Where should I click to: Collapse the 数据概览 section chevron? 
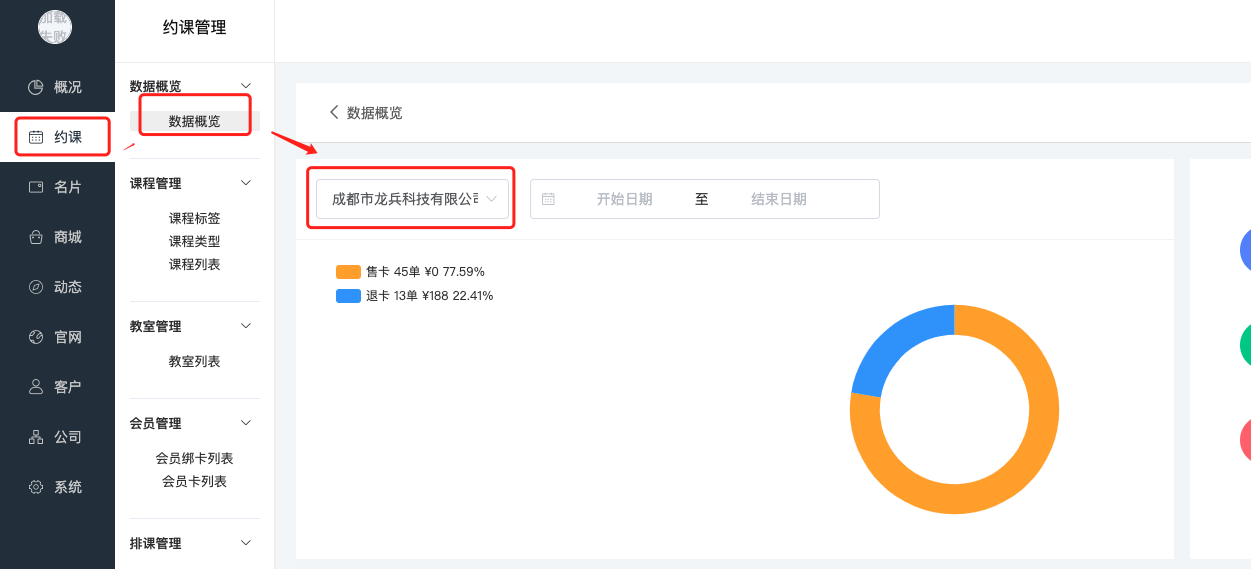pos(247,86)
